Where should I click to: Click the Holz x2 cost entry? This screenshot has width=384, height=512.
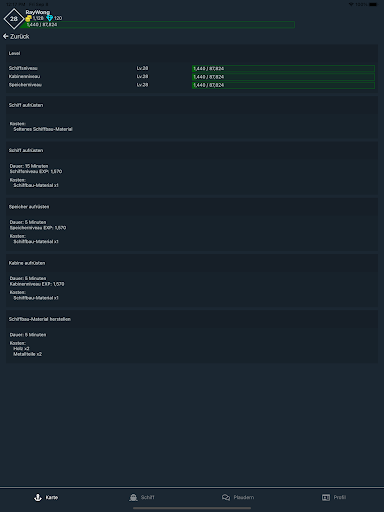[21, 349]
